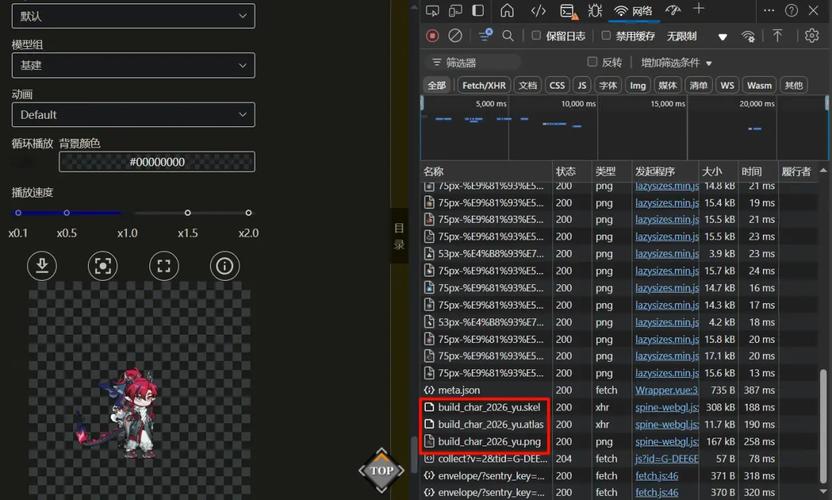Screen dimensions: 832x500
Task: Select the 全部 filter type
Action: (437, 85)
